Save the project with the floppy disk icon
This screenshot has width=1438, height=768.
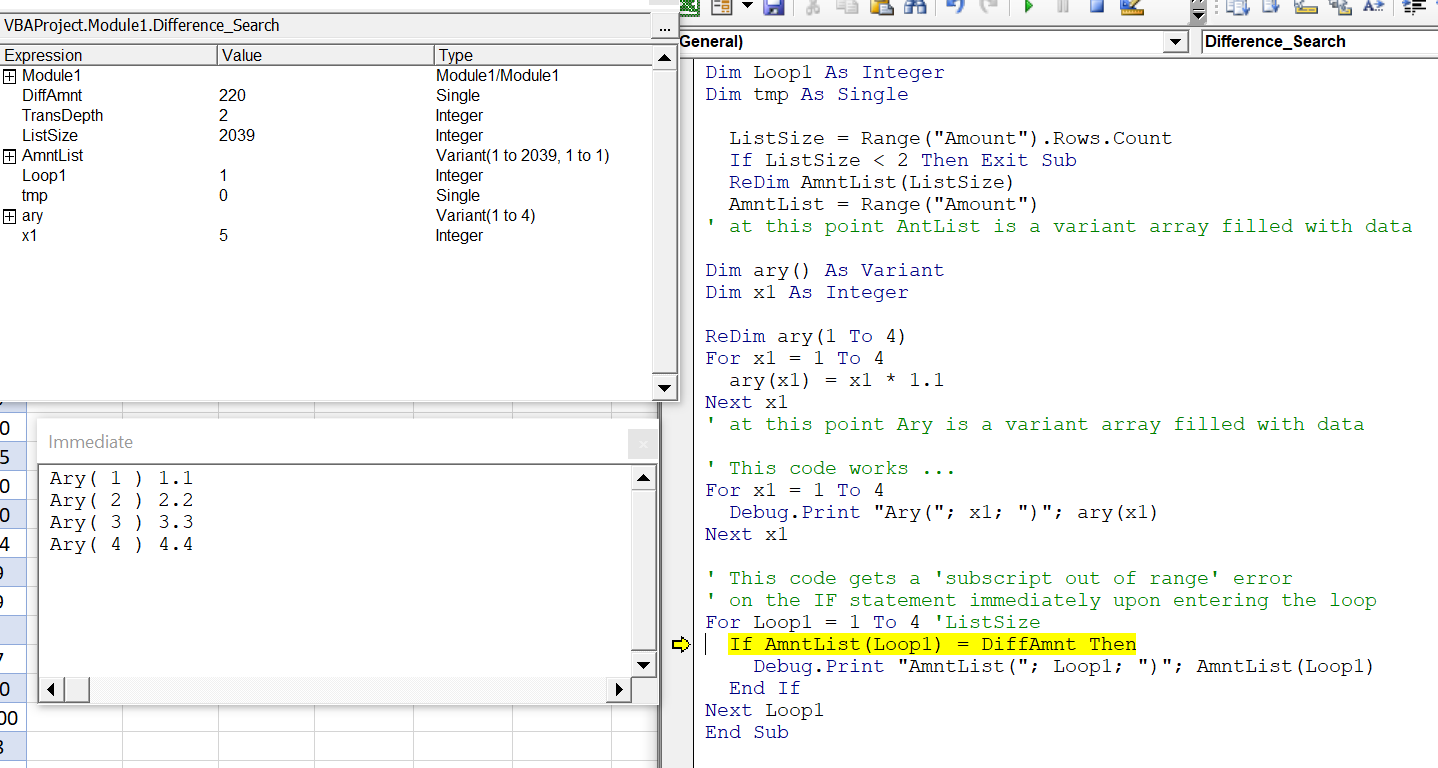pos(773,6)
